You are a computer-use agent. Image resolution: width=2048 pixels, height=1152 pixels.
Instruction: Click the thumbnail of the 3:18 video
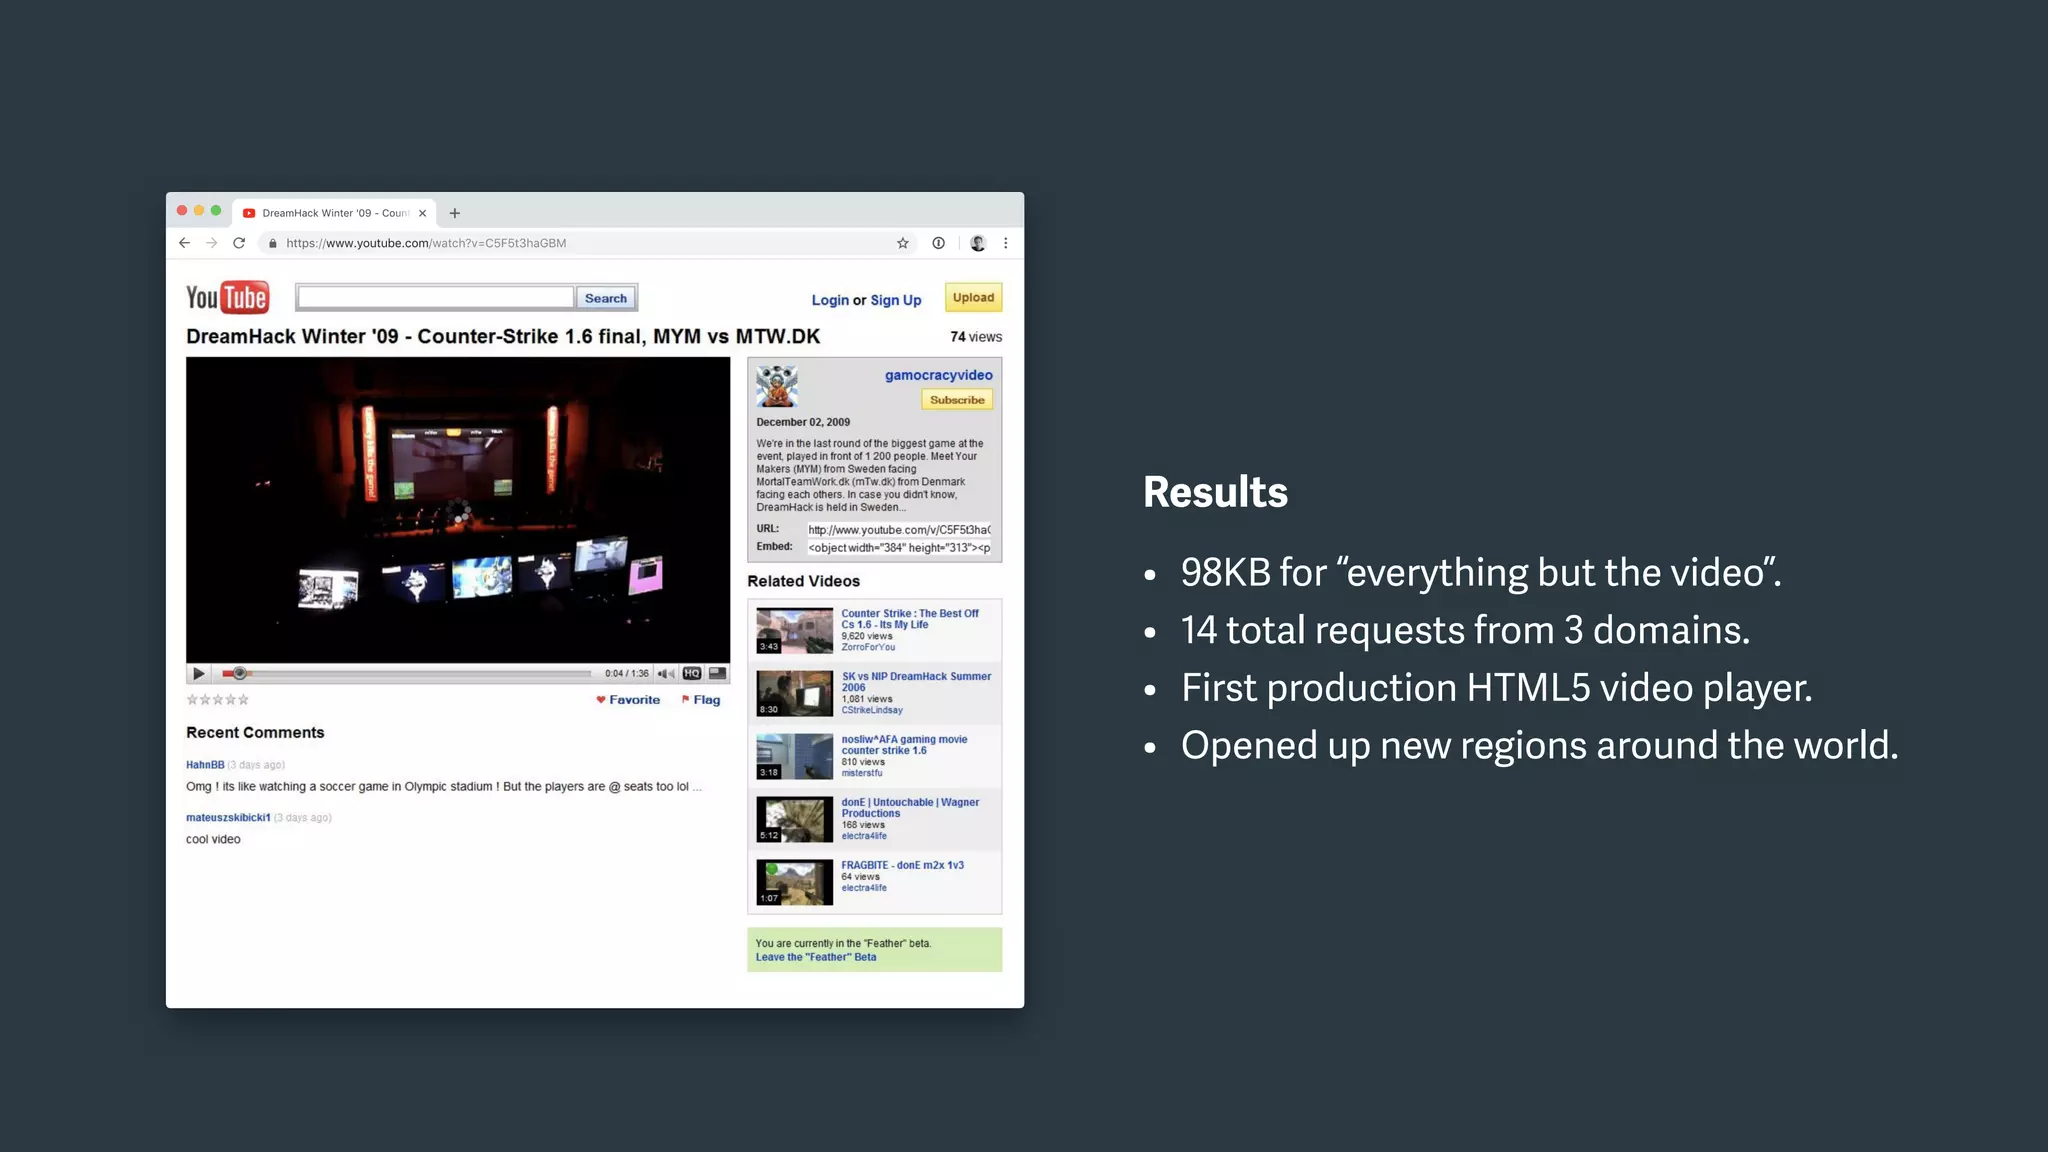(794, 756)
